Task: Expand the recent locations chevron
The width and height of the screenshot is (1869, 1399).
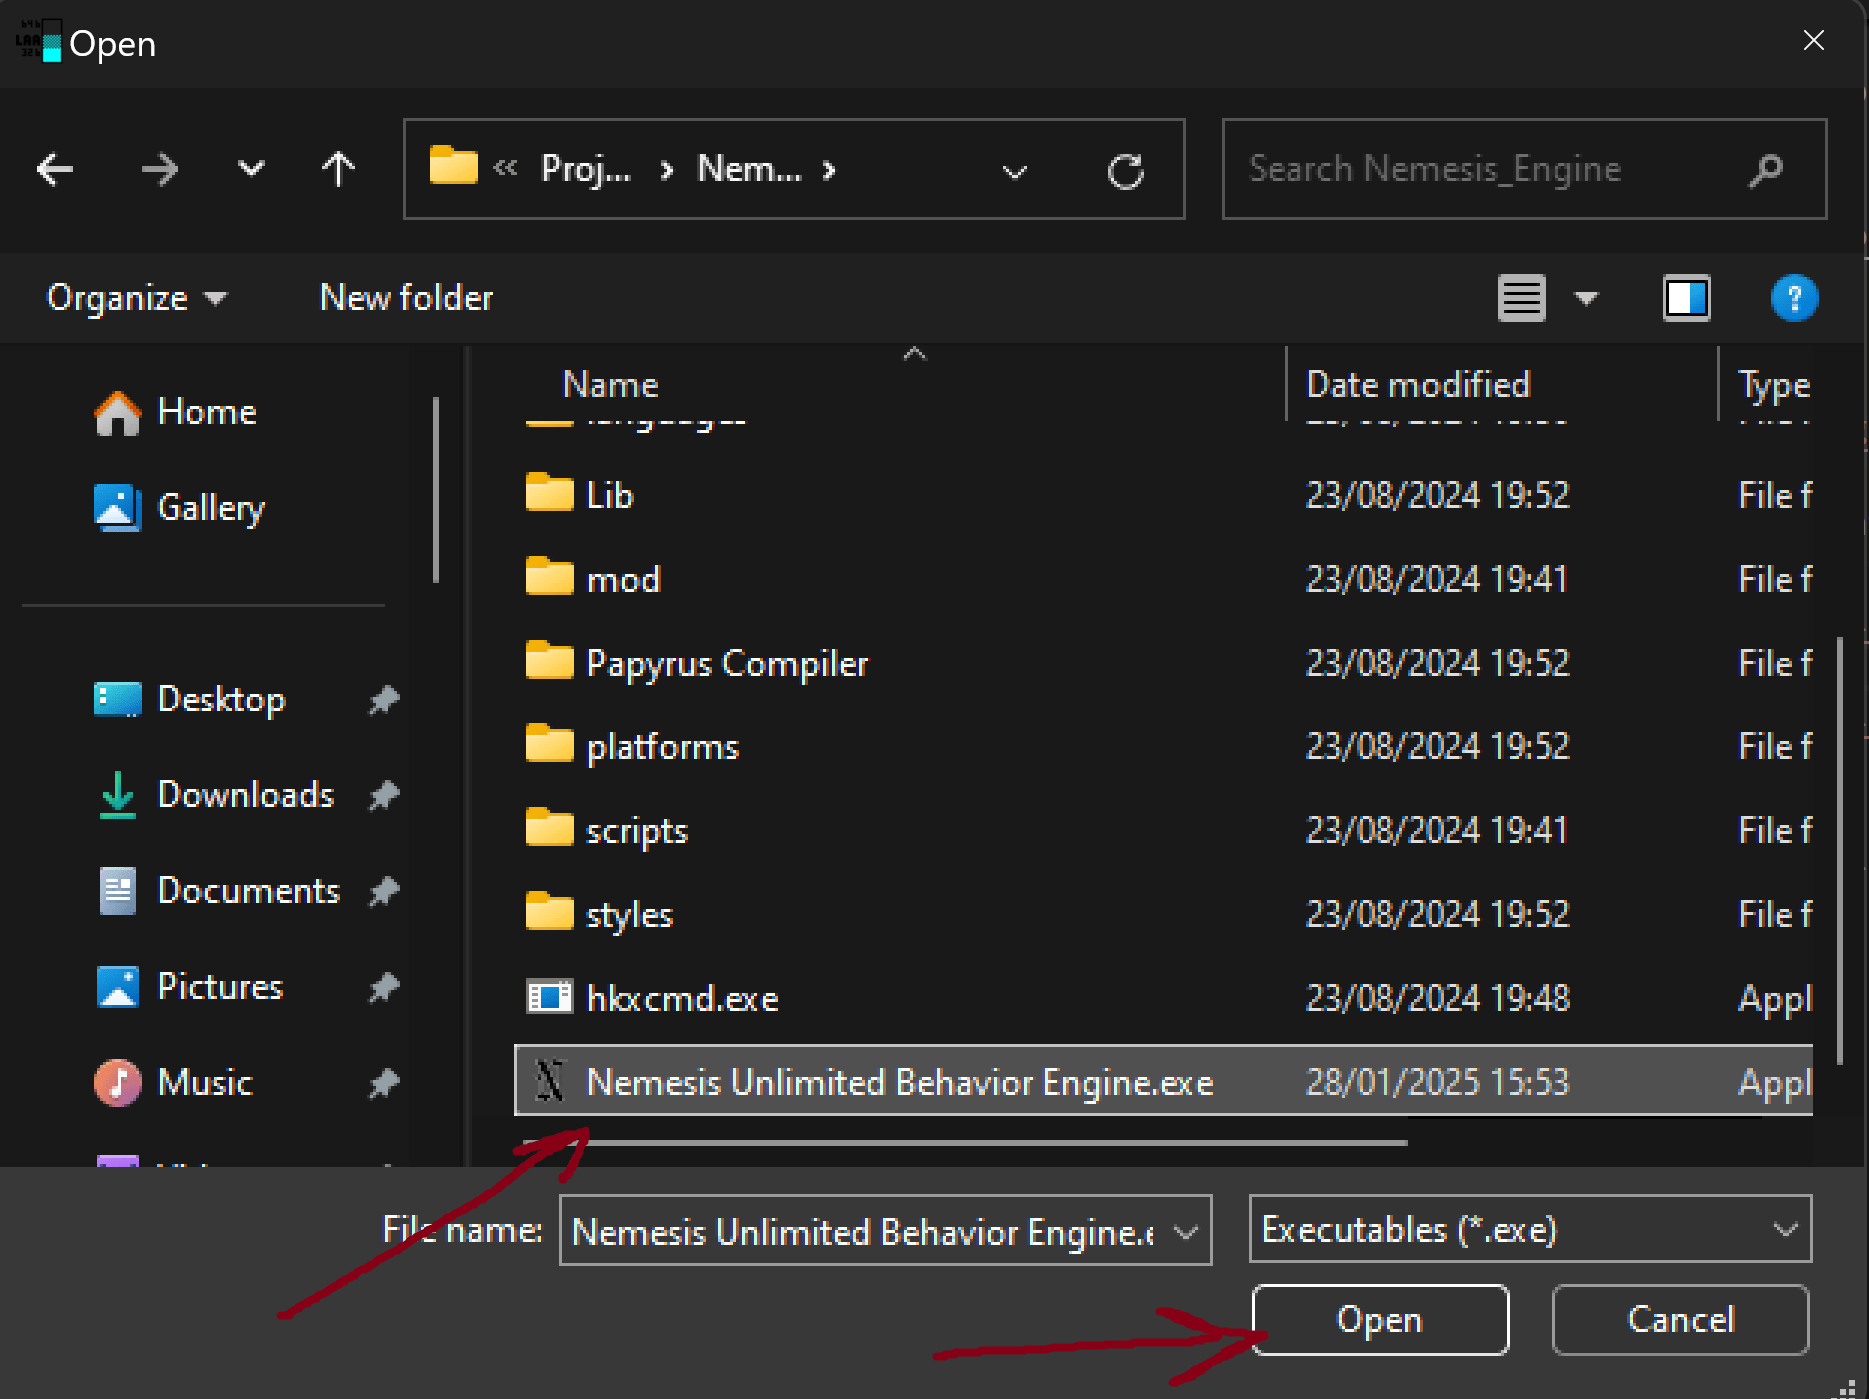Action: click(251, 169)
